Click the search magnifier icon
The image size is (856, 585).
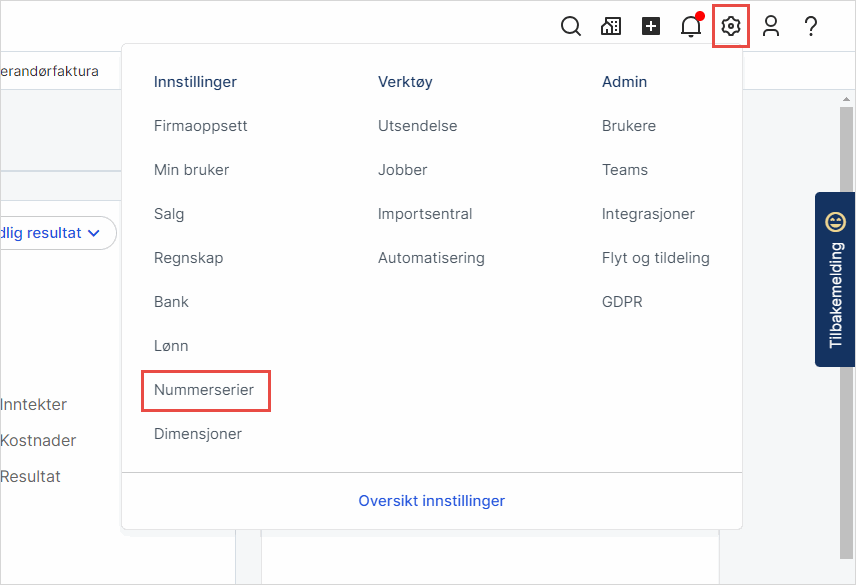571,27
